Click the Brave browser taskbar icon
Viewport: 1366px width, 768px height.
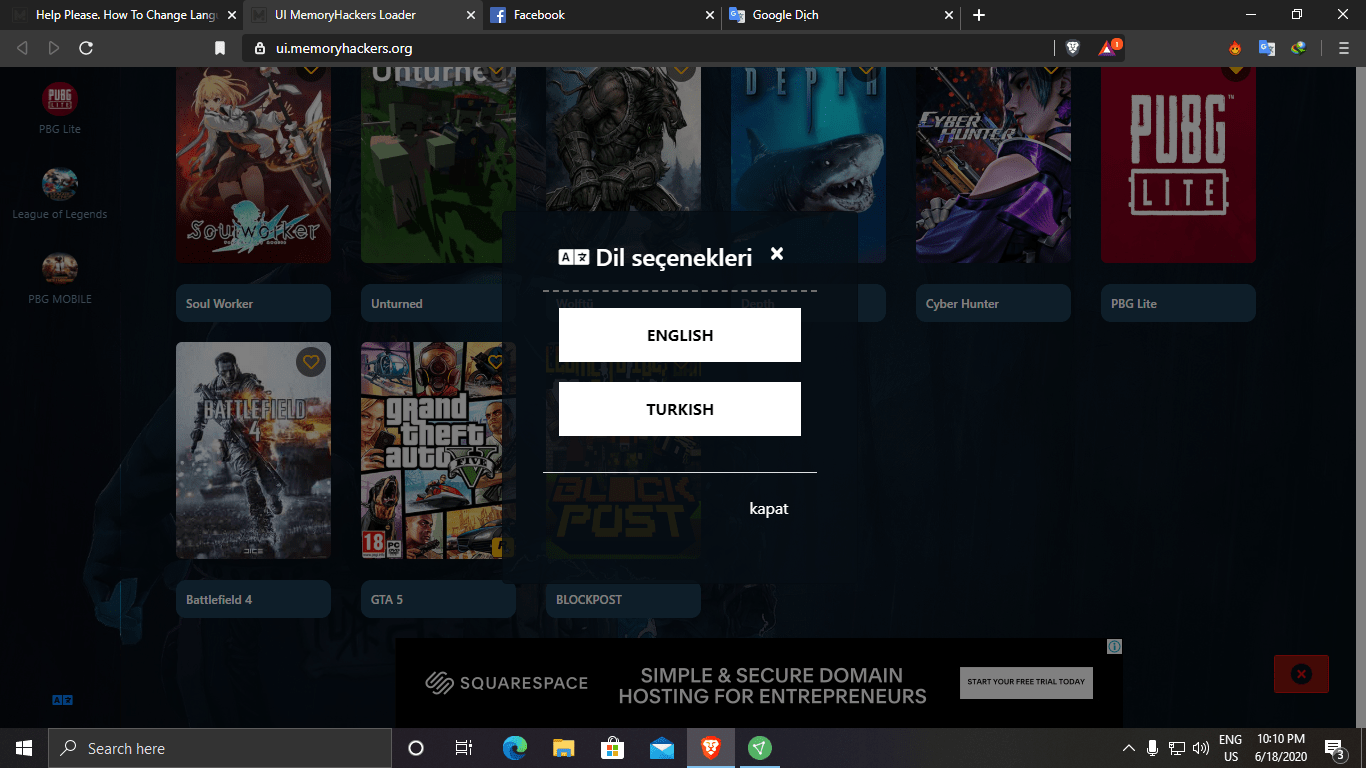[x=711, y=748]
